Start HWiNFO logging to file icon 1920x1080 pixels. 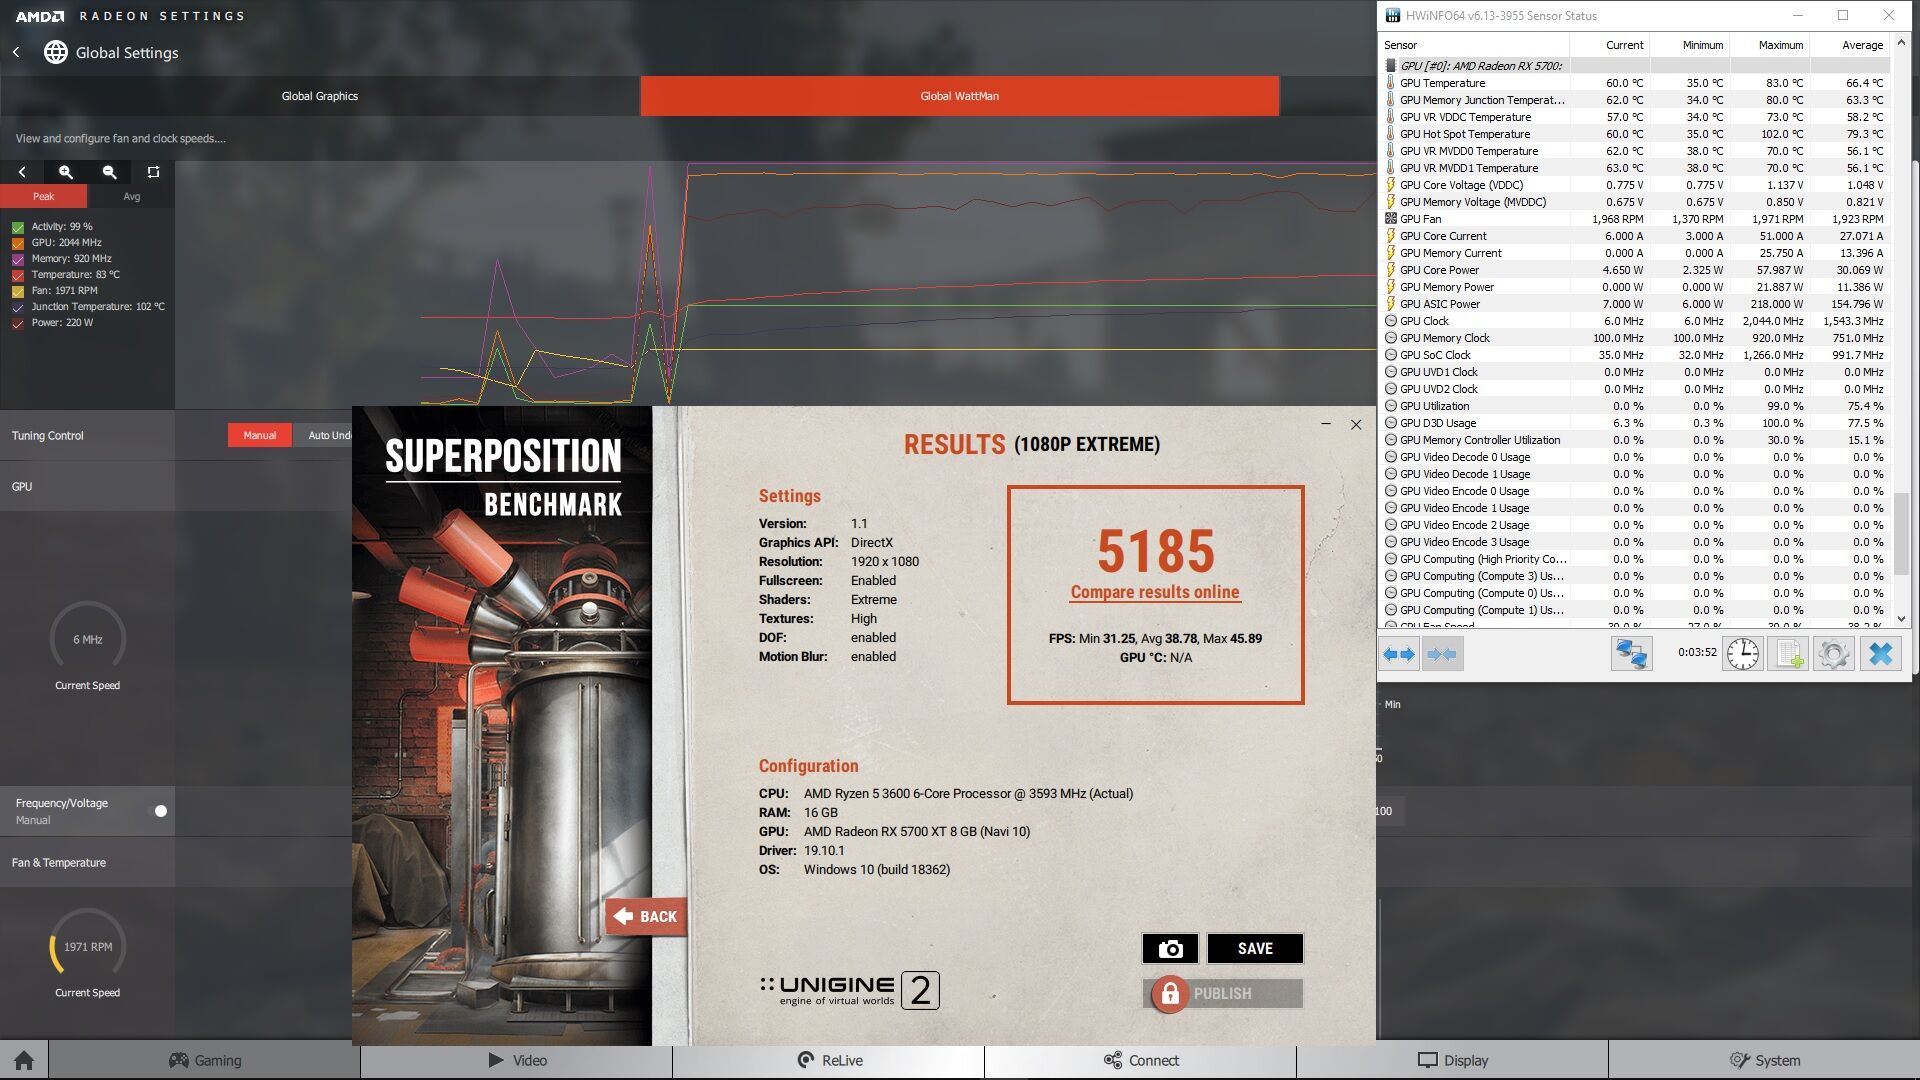pyautogui.click(x=1788, y=654)
